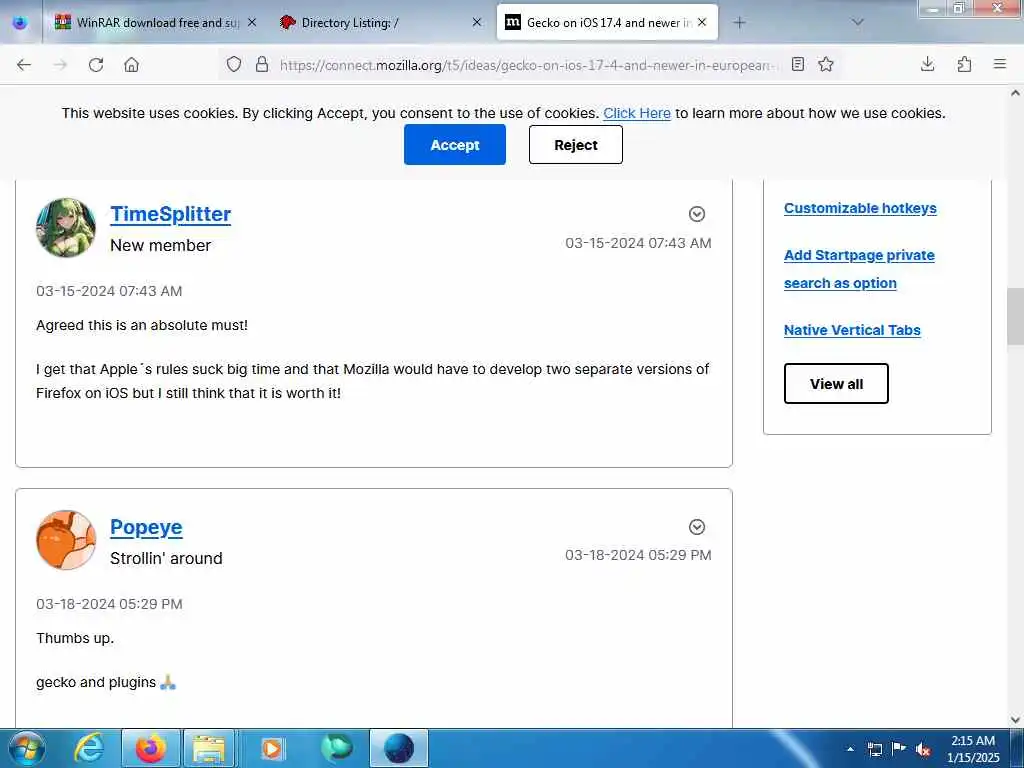Toggle reader view icon
This screenshot has height=768, width=1024.
click(x=797, y=64)
